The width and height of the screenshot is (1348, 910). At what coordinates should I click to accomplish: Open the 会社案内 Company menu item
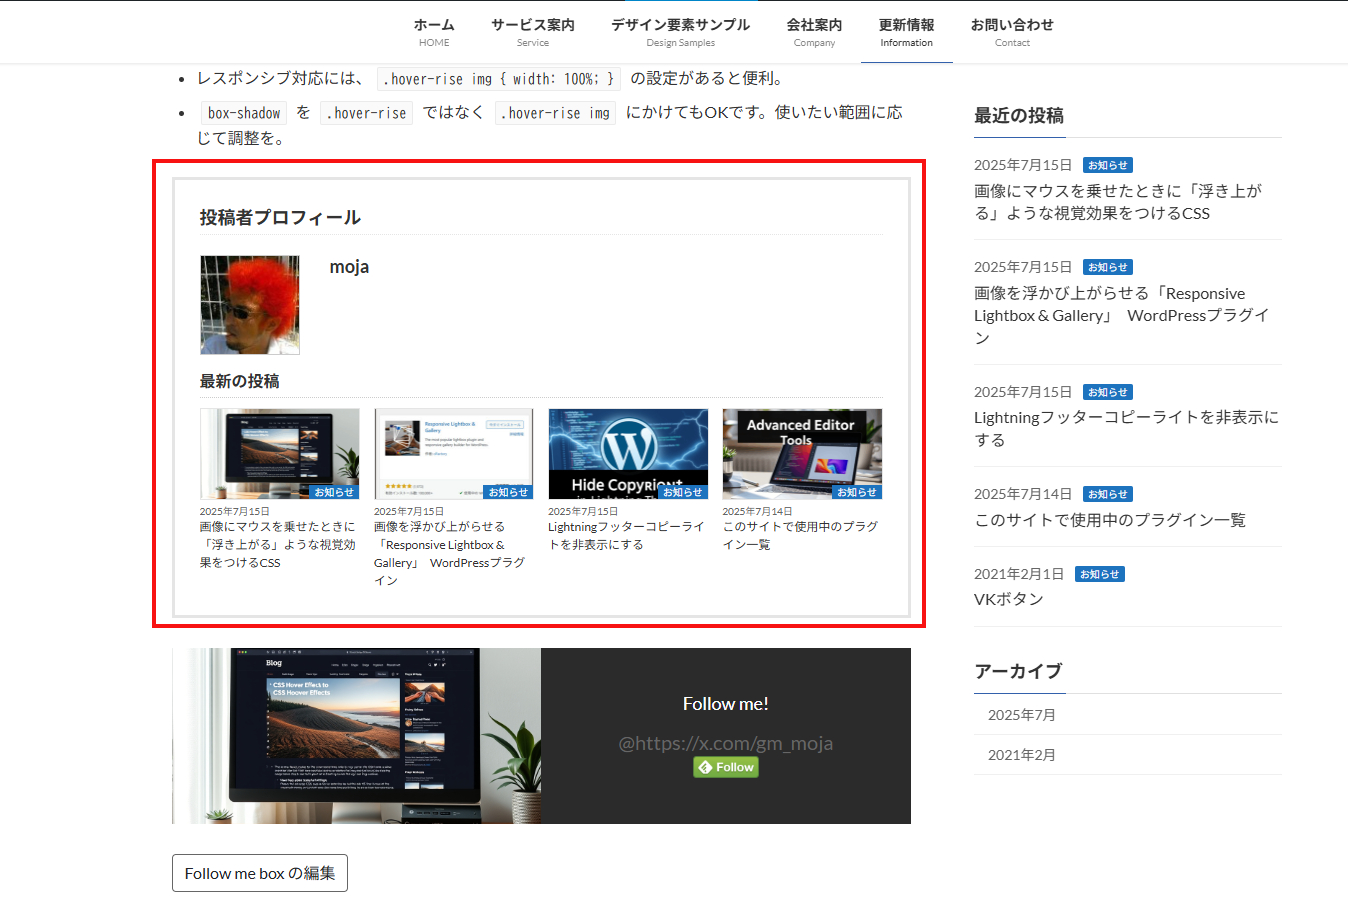(x=814, y=32)
